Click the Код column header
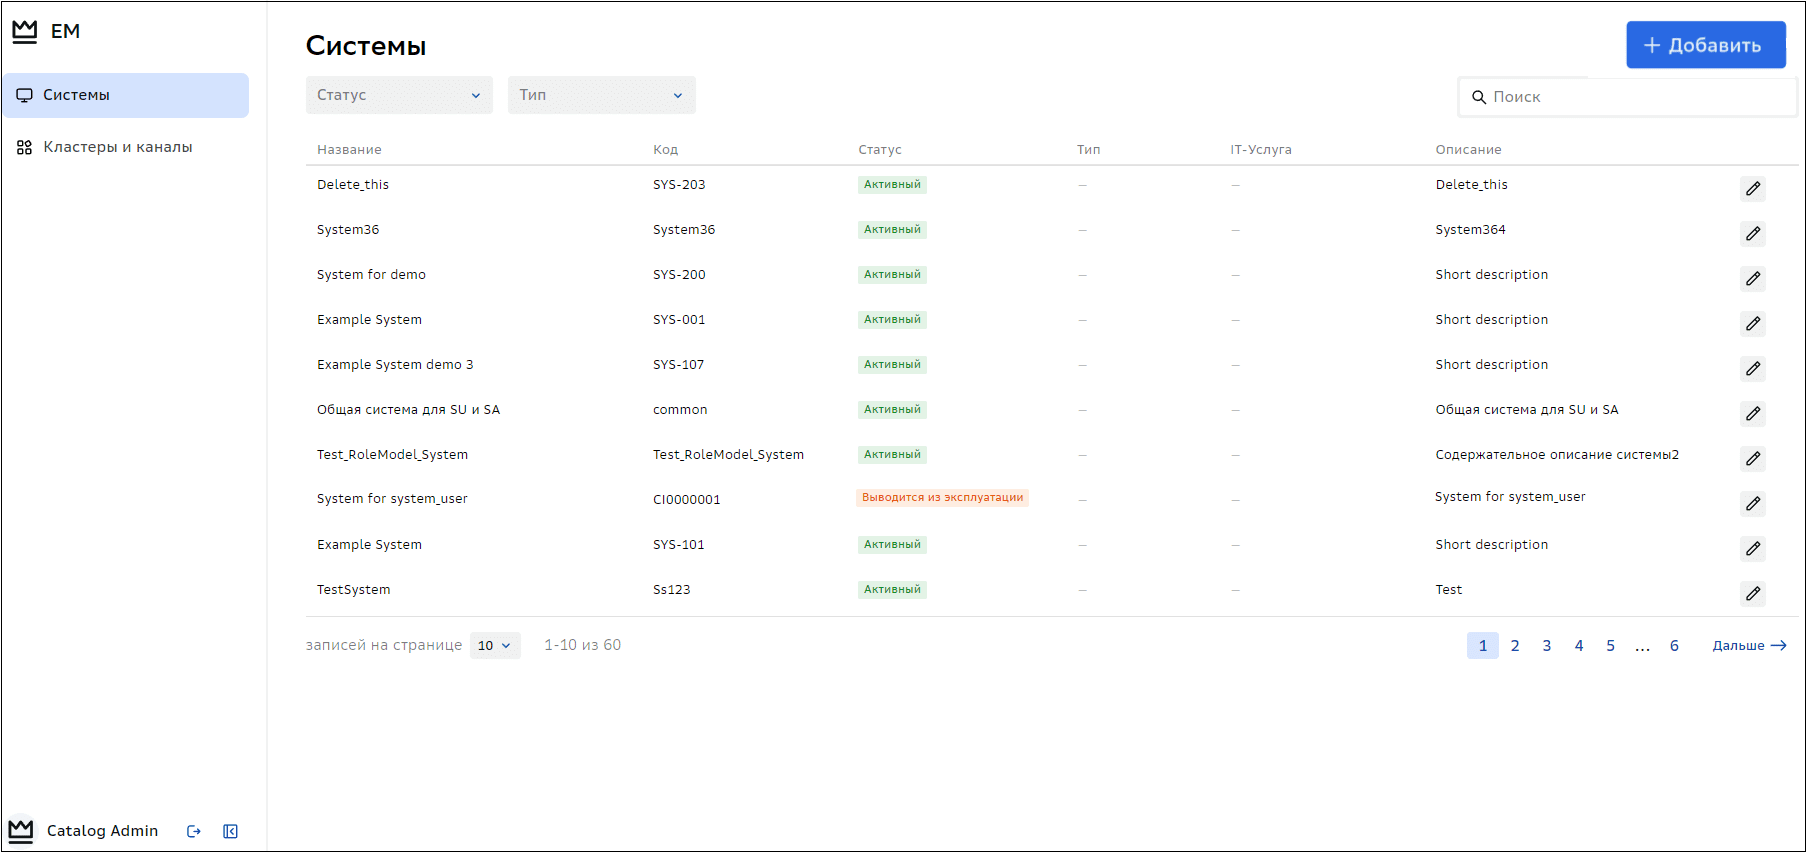1809x852 pixels. [x=665, y=150]
